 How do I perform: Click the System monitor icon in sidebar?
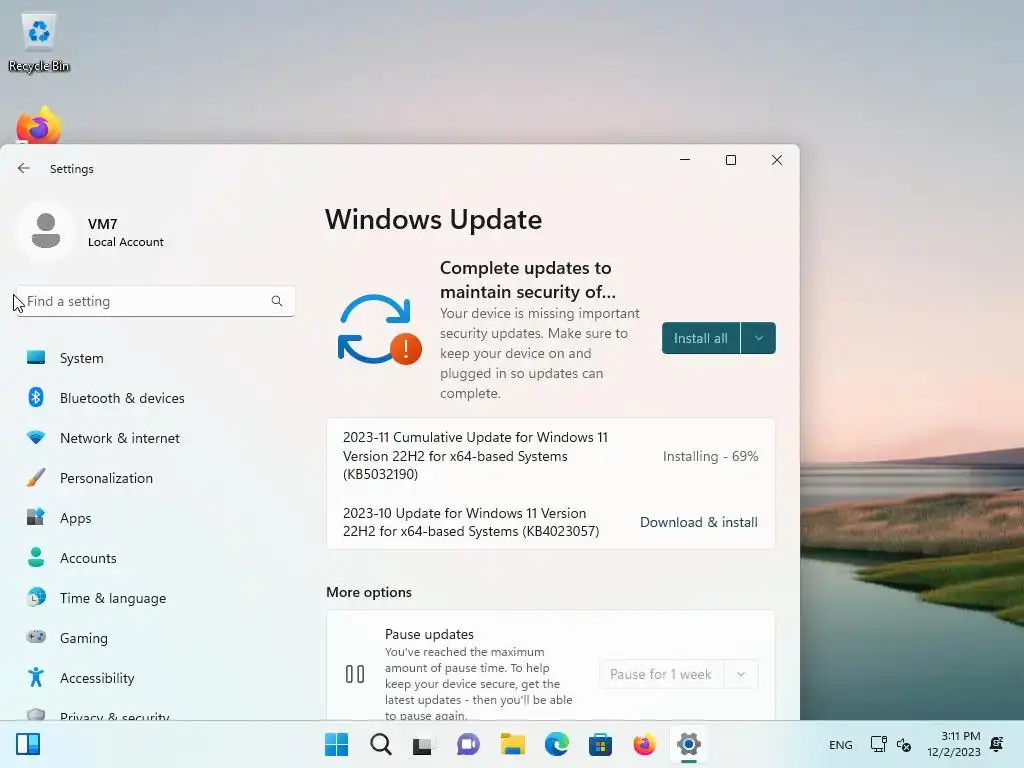coord(36,357)
